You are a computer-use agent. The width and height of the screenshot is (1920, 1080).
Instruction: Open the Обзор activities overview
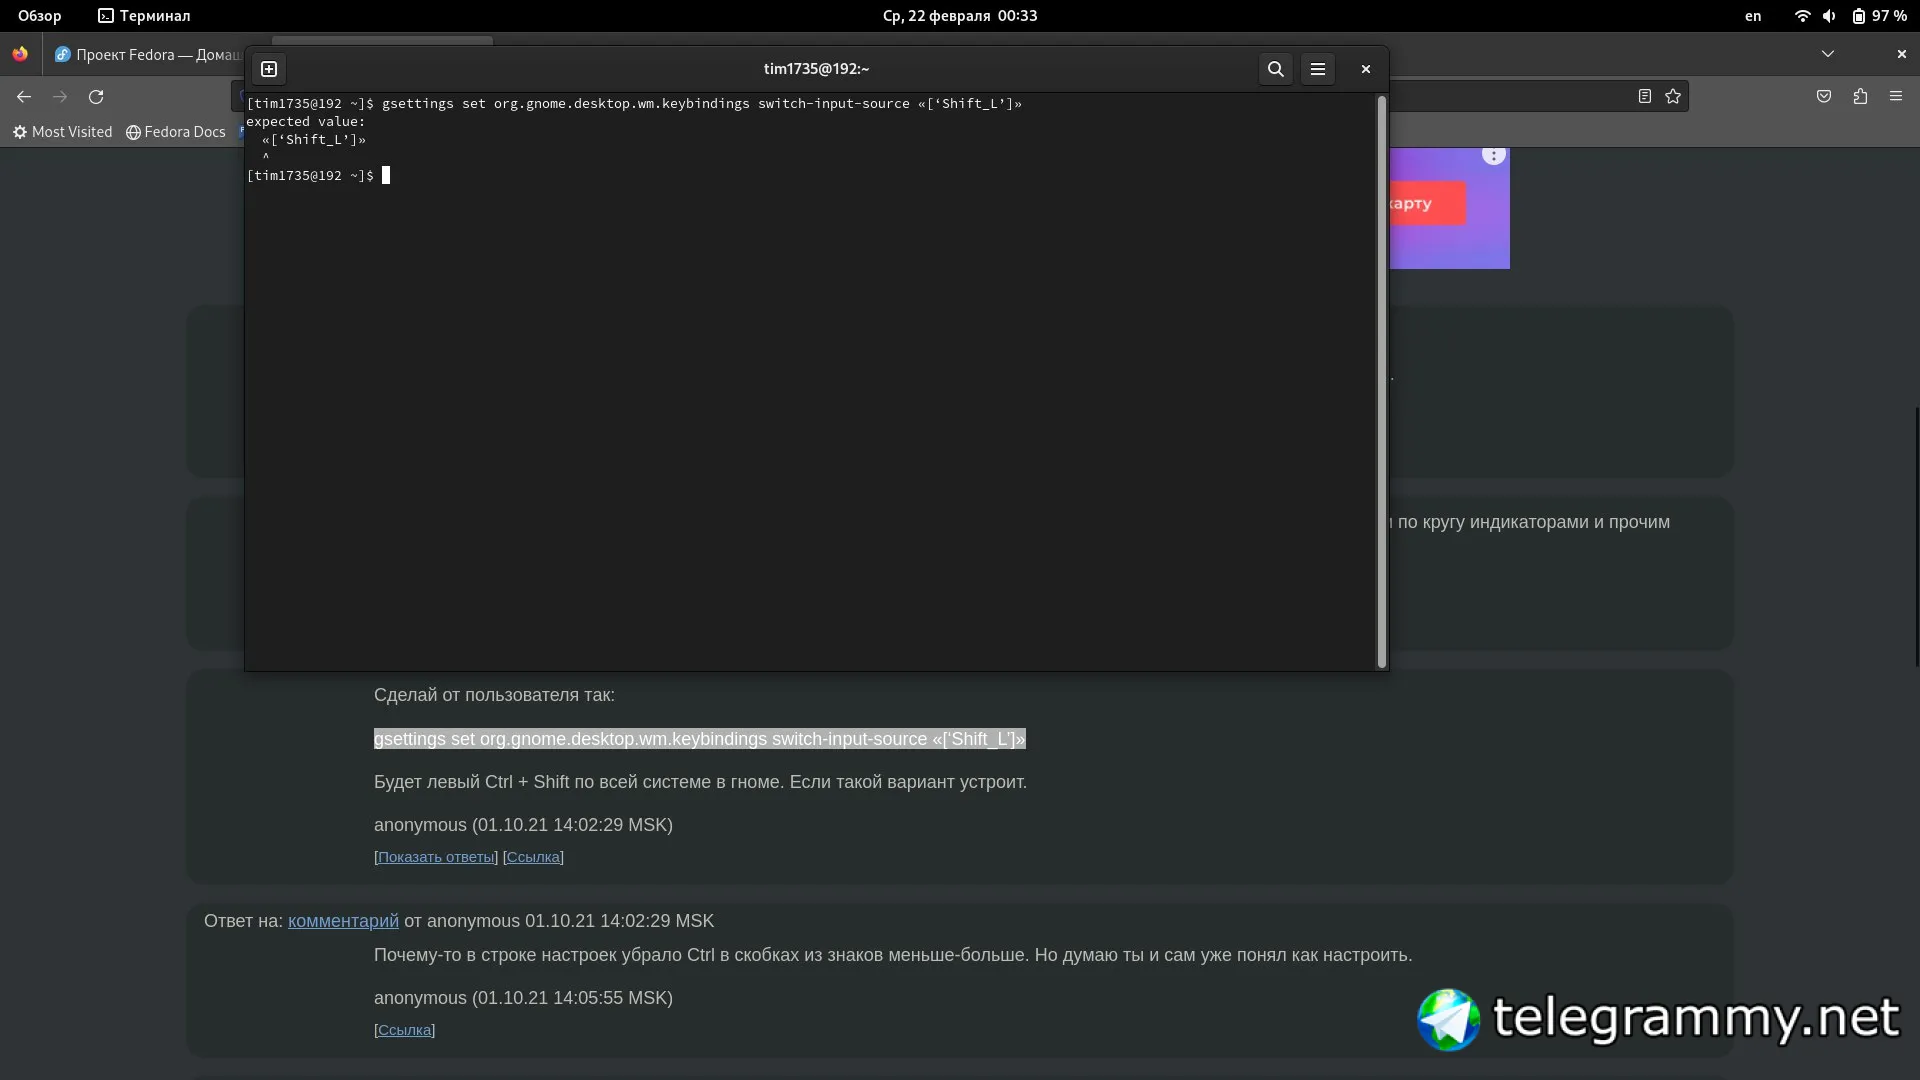point(39,16)
